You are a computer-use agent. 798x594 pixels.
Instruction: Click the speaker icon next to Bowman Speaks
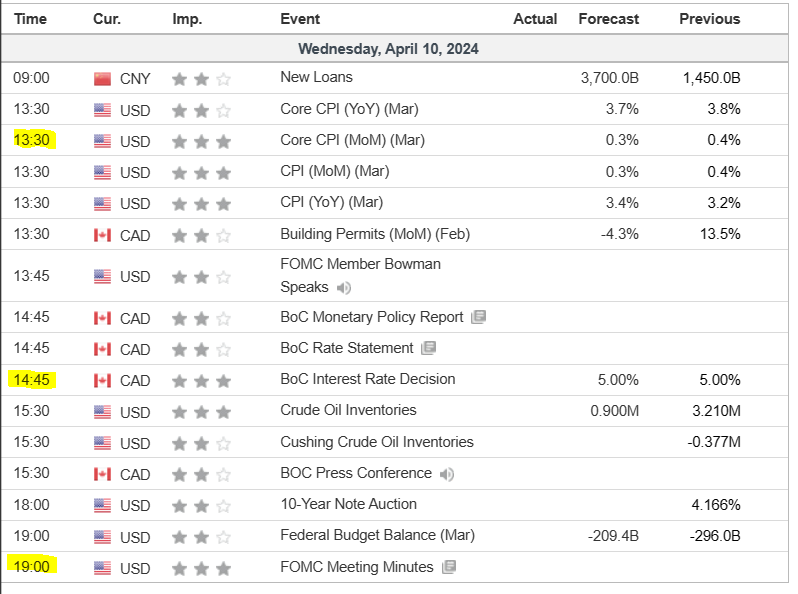click(x=344, y=288)
